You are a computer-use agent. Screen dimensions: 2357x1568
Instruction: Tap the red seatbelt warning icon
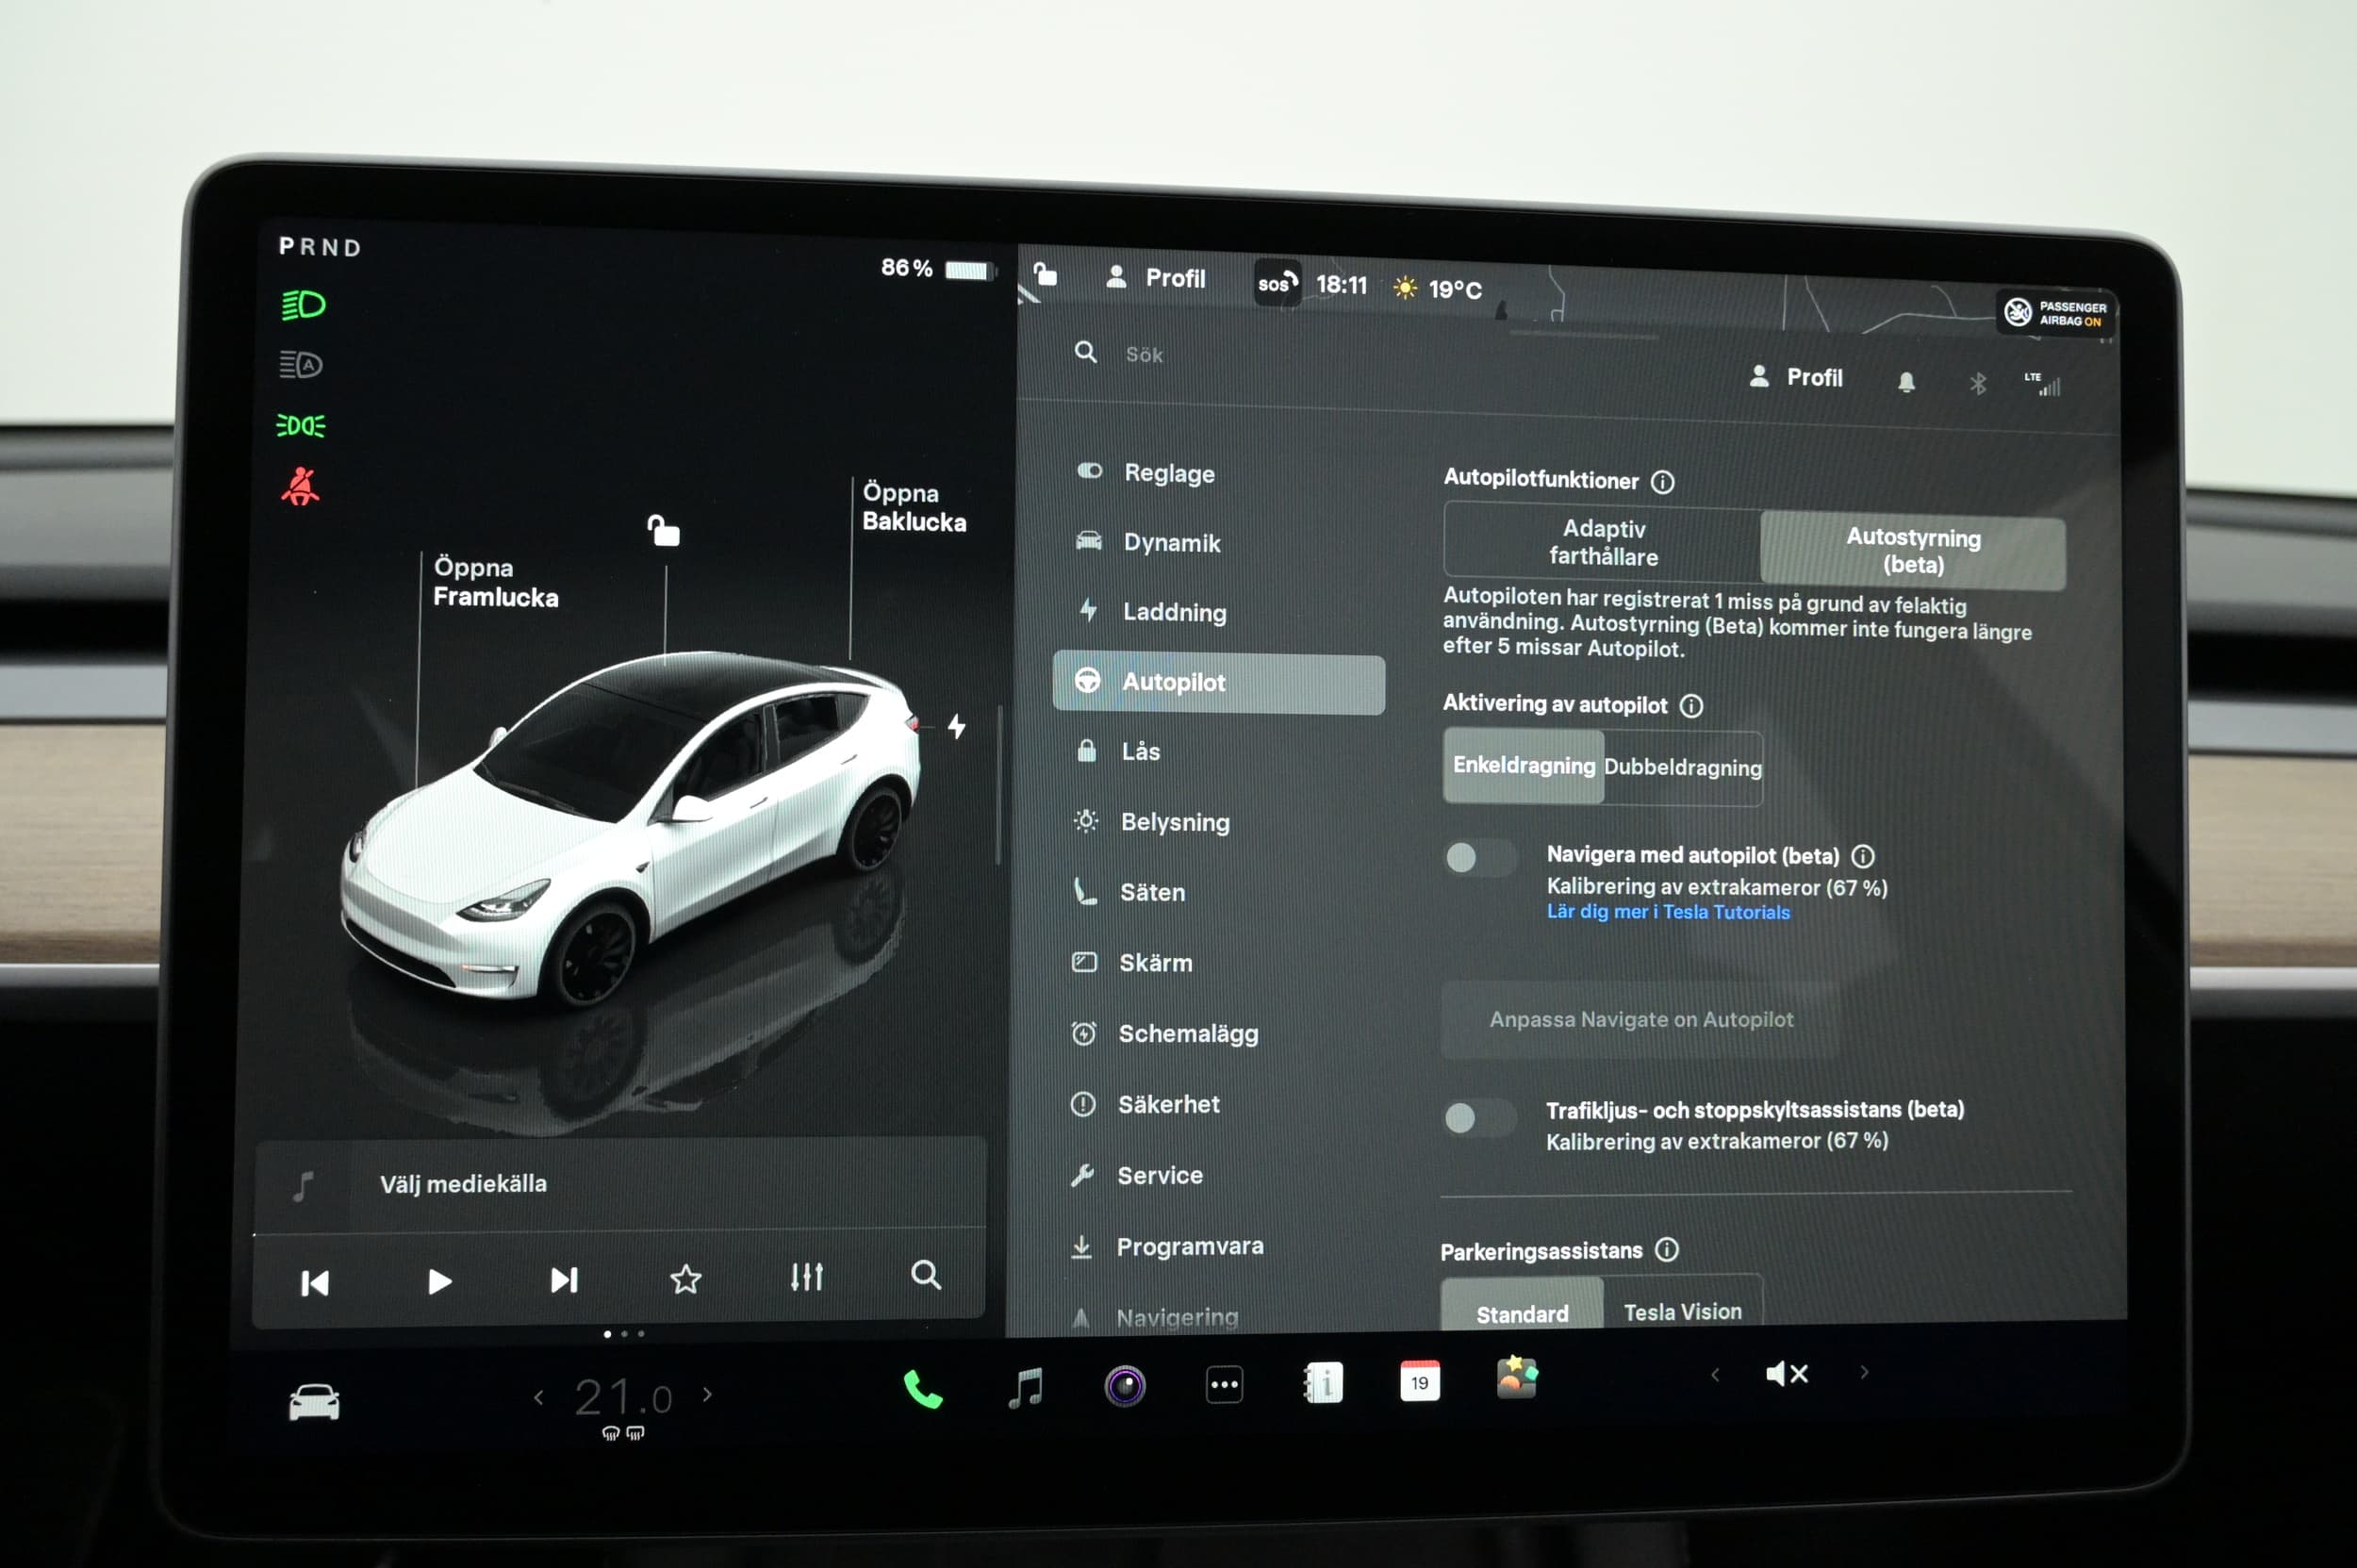[x=300, y=486]
